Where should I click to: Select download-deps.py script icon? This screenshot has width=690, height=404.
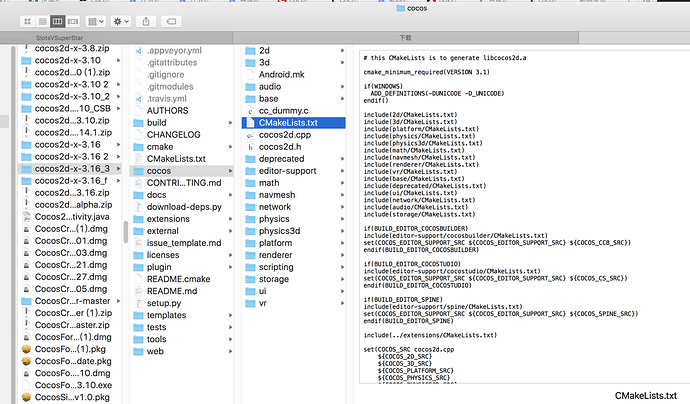139,207
